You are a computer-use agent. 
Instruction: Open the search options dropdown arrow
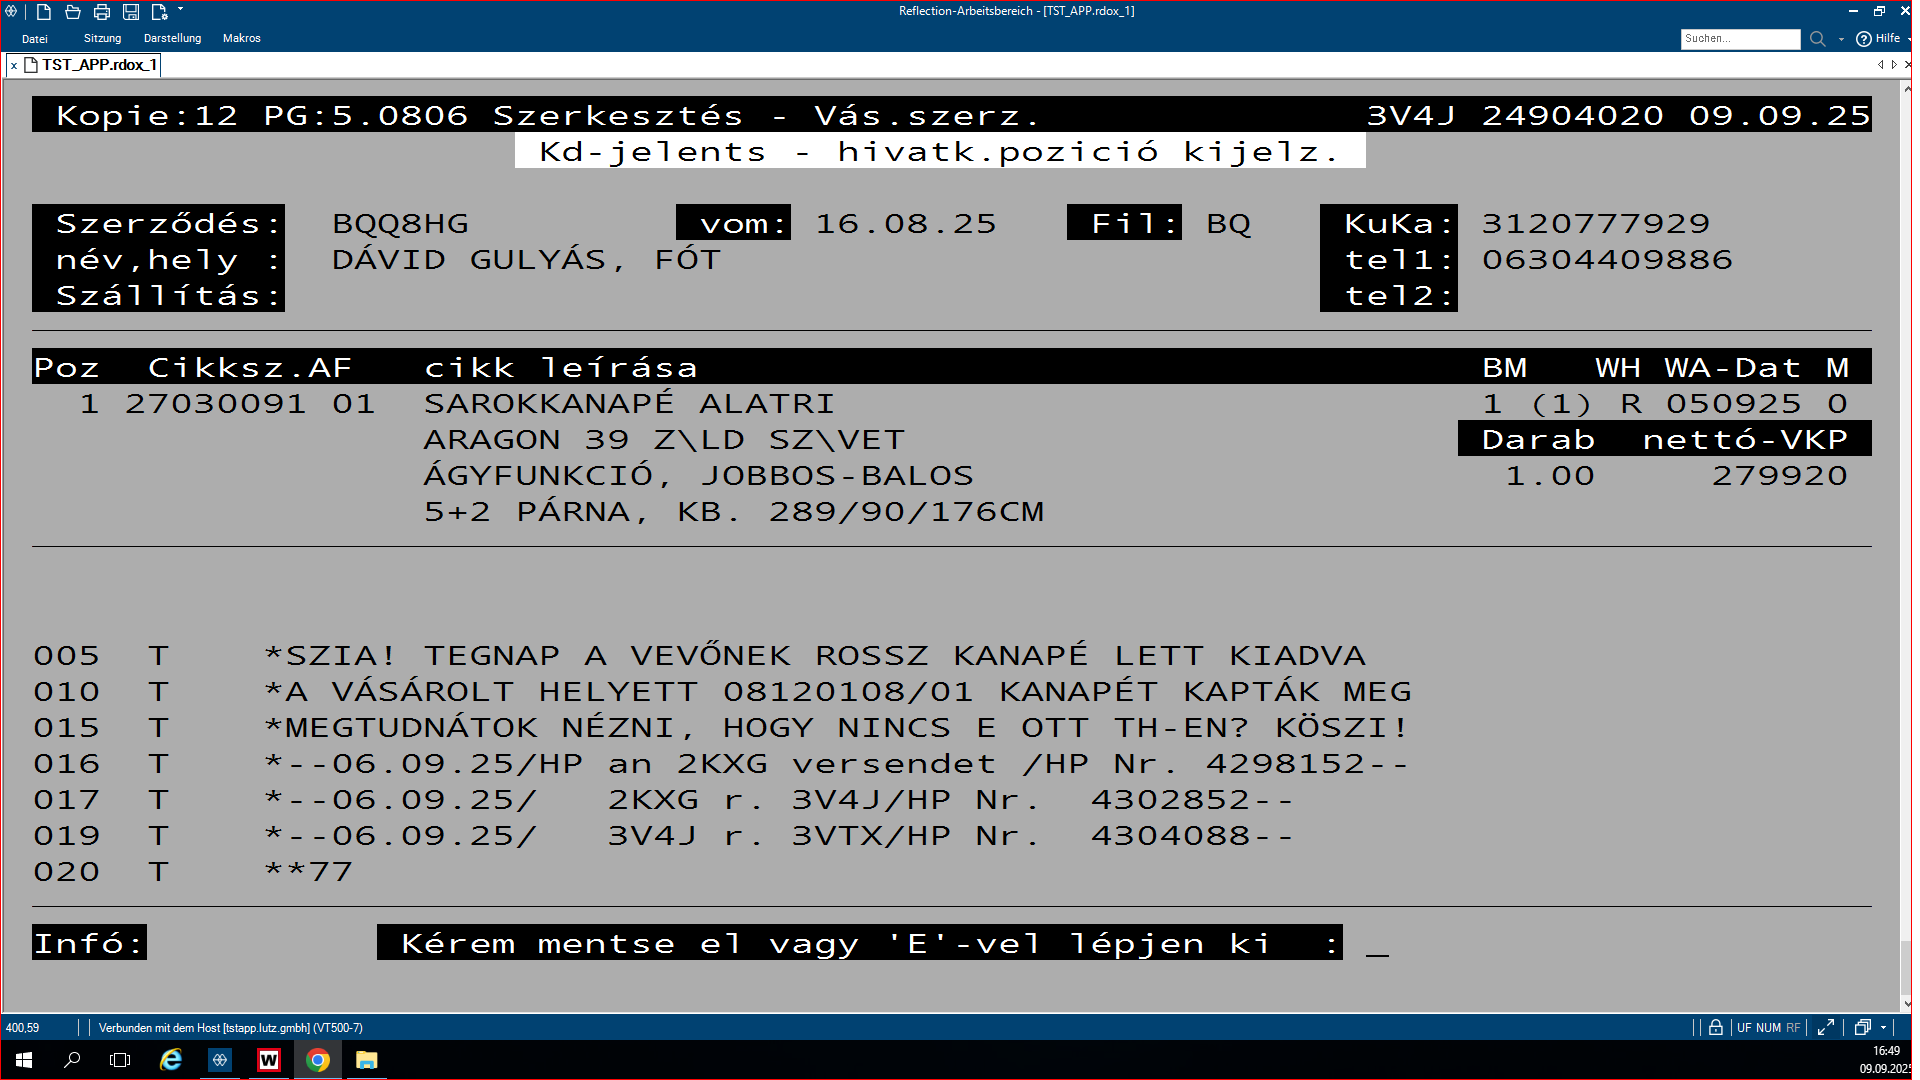(x=1841, y=40)
